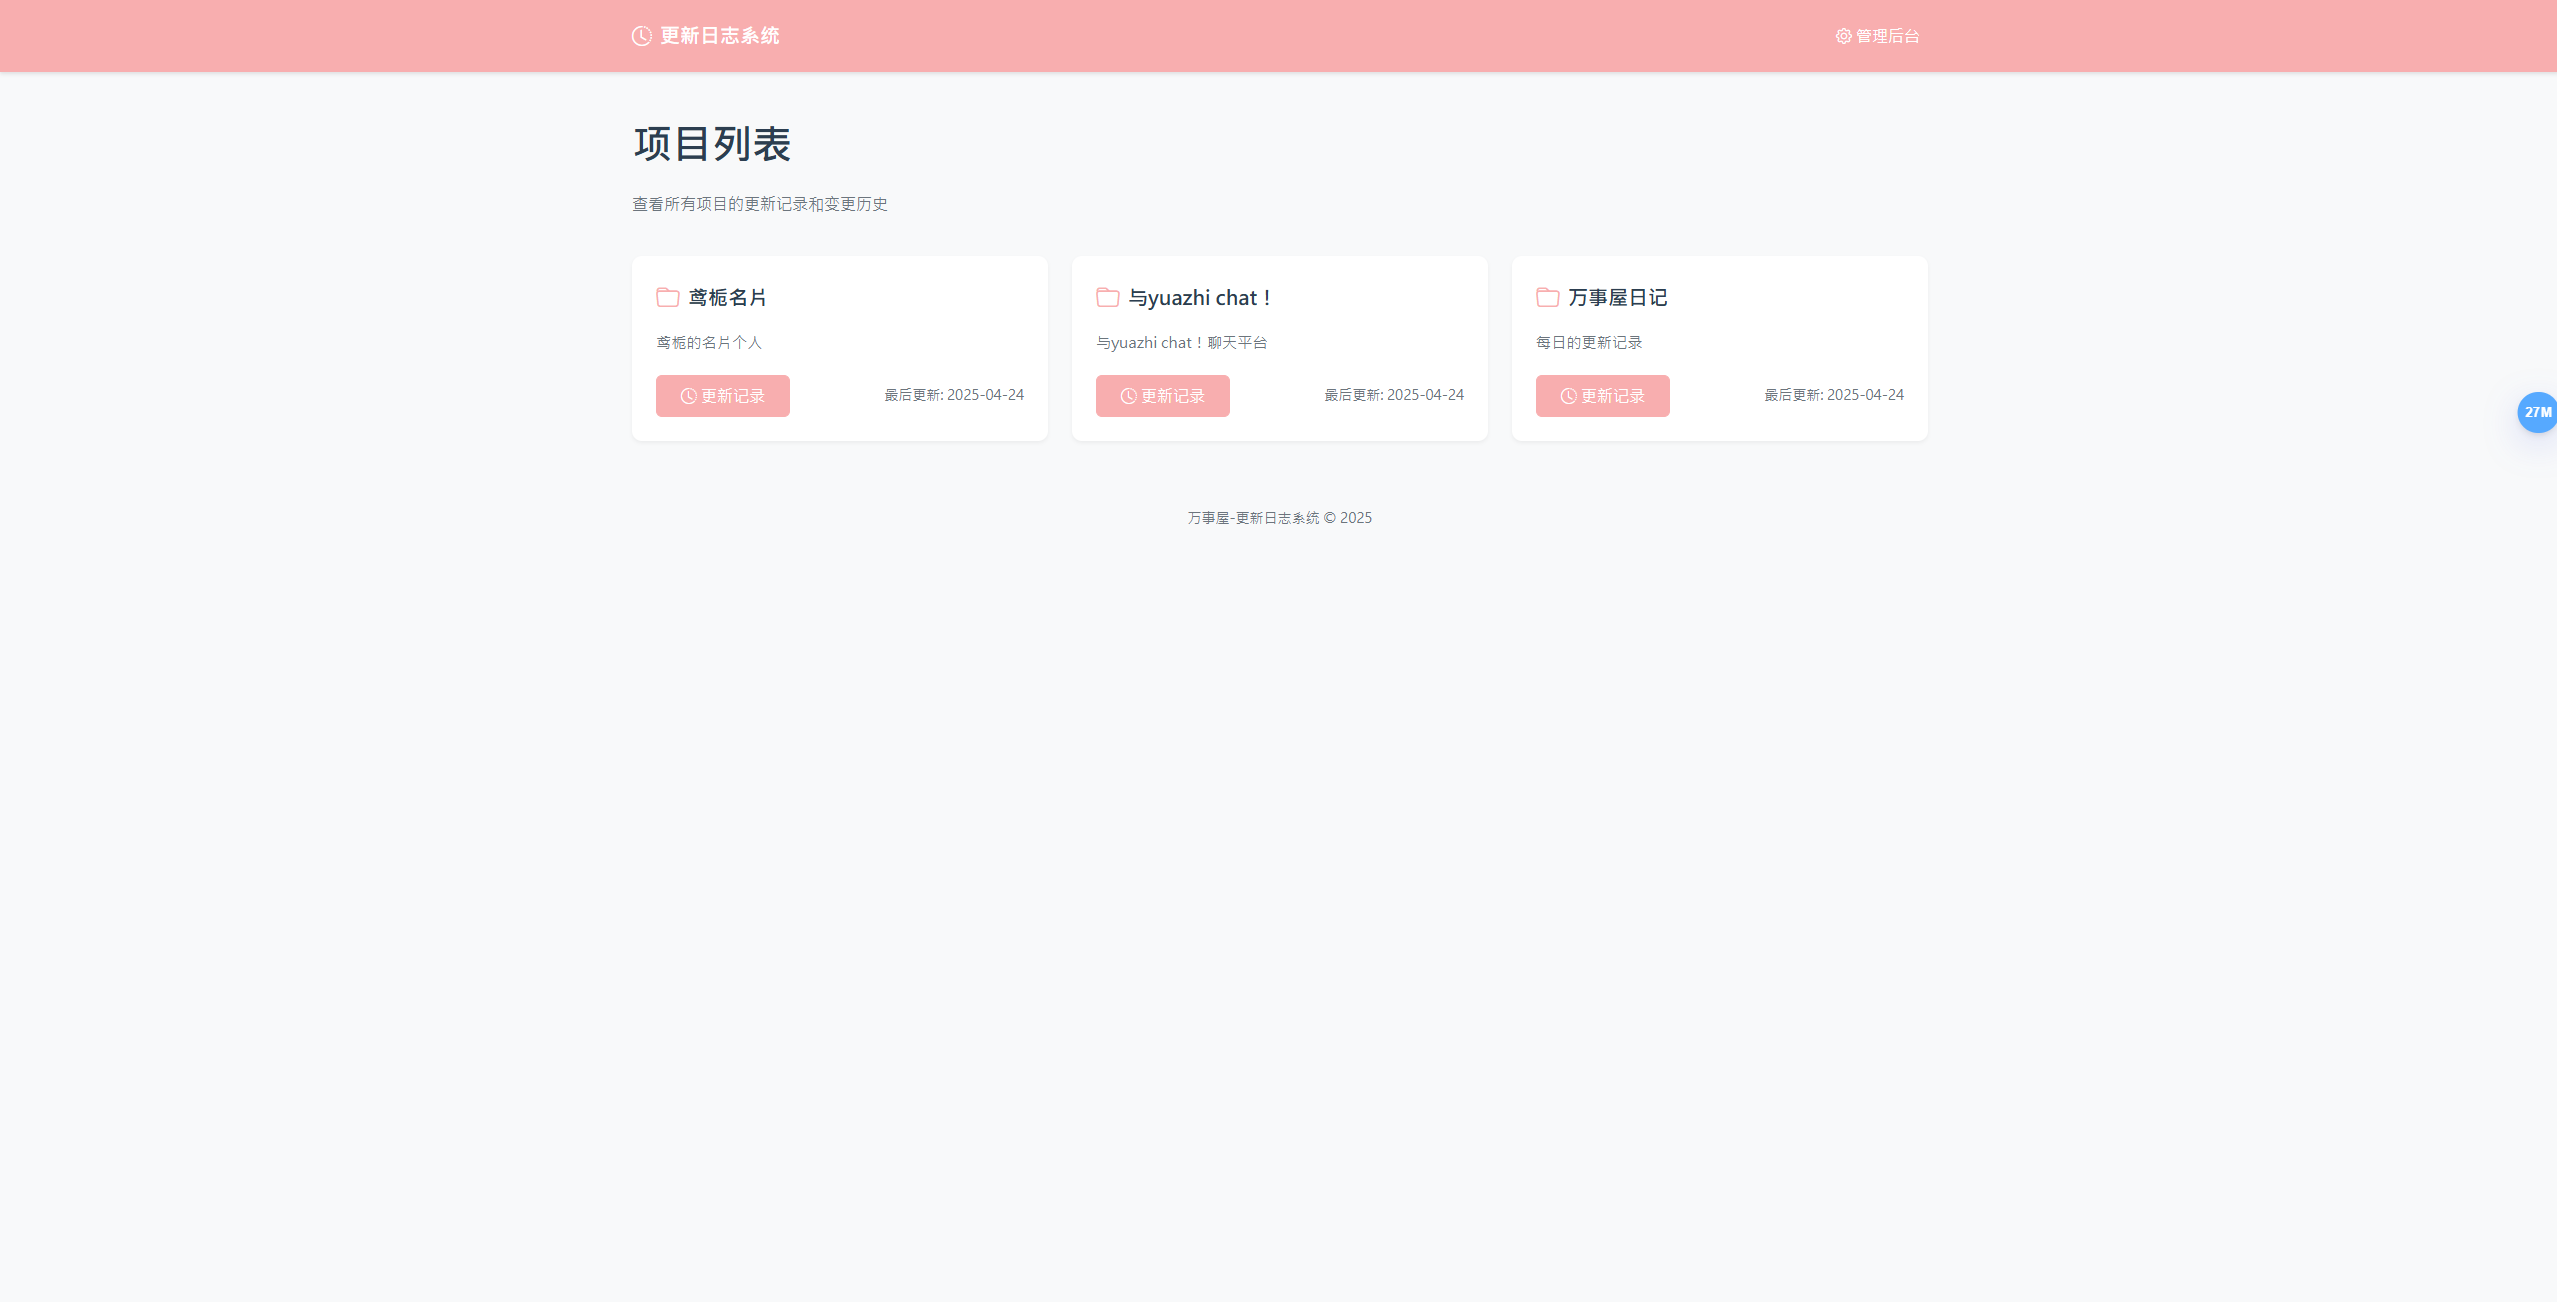Click the 万事屋日记 card title
This screenshot has height=1302, width=2557.
point(1617,297)
